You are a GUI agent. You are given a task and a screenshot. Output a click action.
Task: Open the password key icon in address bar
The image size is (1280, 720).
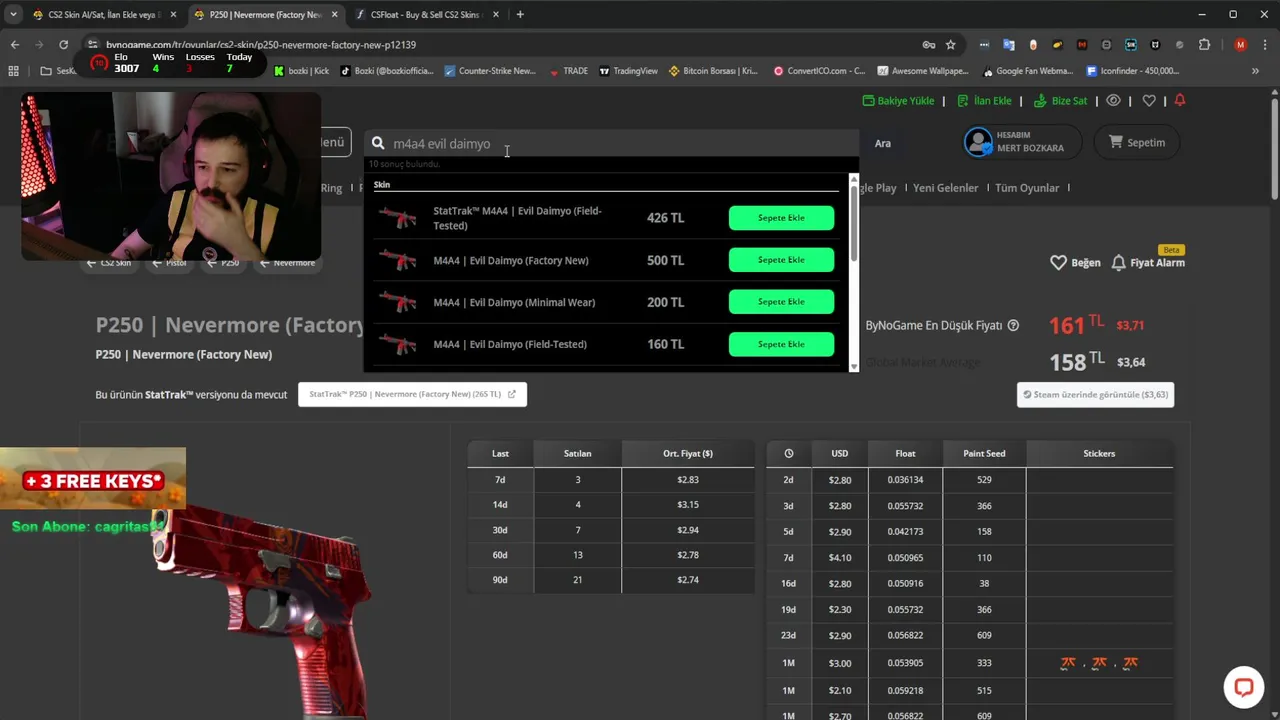click(929, 45)
